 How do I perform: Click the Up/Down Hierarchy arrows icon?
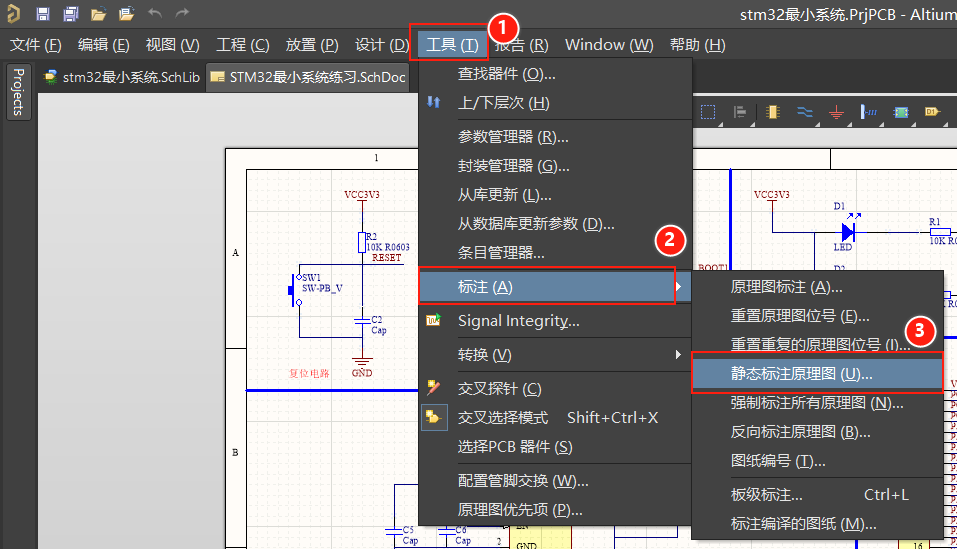[x=433, y=102]
